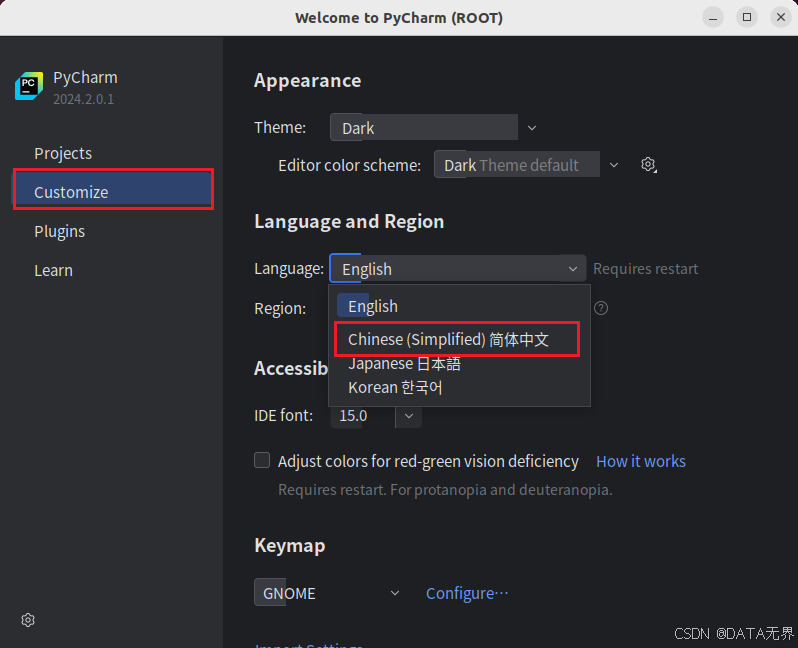798x648 pixels.
Task: Click the PyCharm logo icon
Action: (x=29, y=86)
